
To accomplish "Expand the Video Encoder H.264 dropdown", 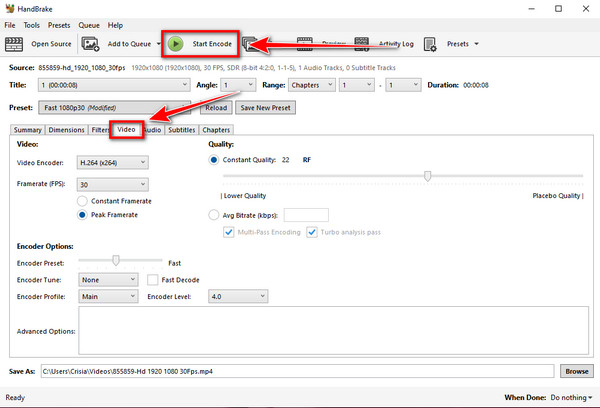I will [112, 163].
